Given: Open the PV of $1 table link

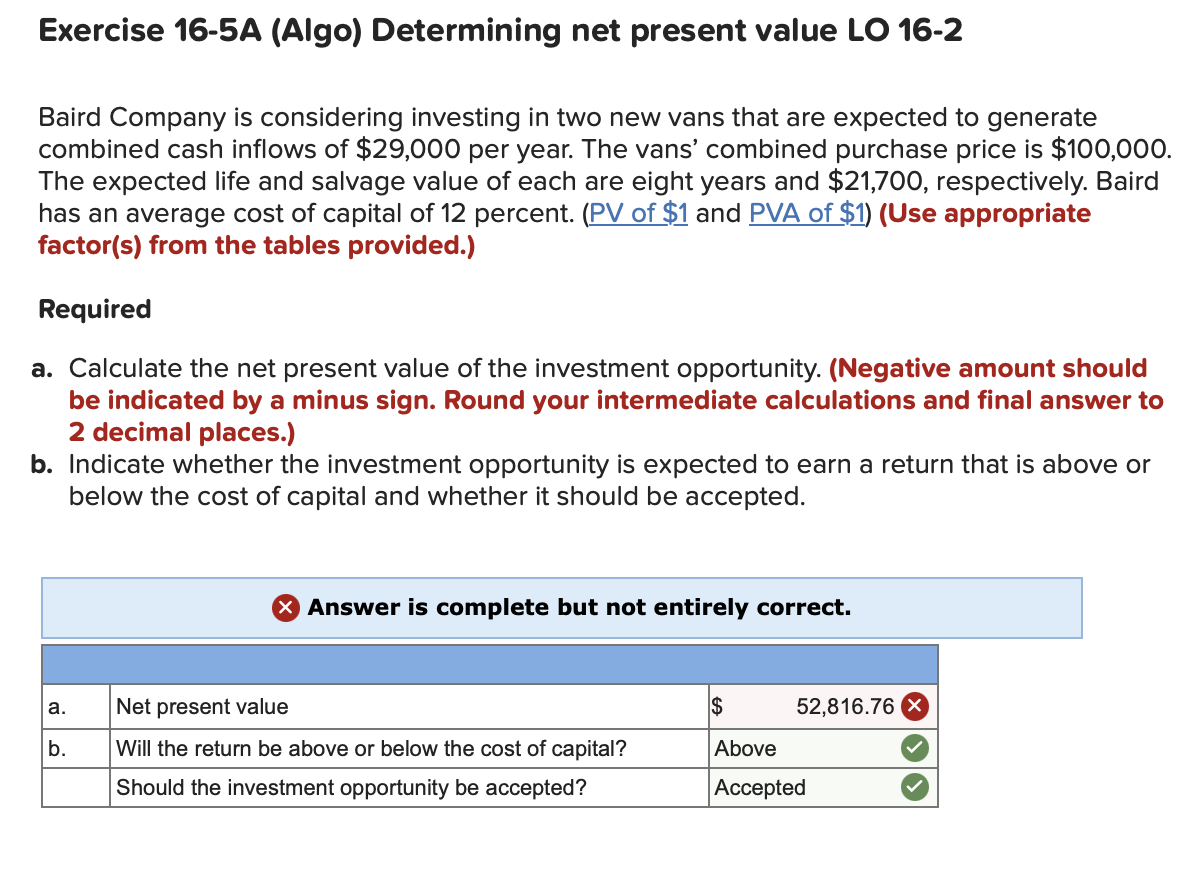Looking at the screenshot, I should pos(637,213).
